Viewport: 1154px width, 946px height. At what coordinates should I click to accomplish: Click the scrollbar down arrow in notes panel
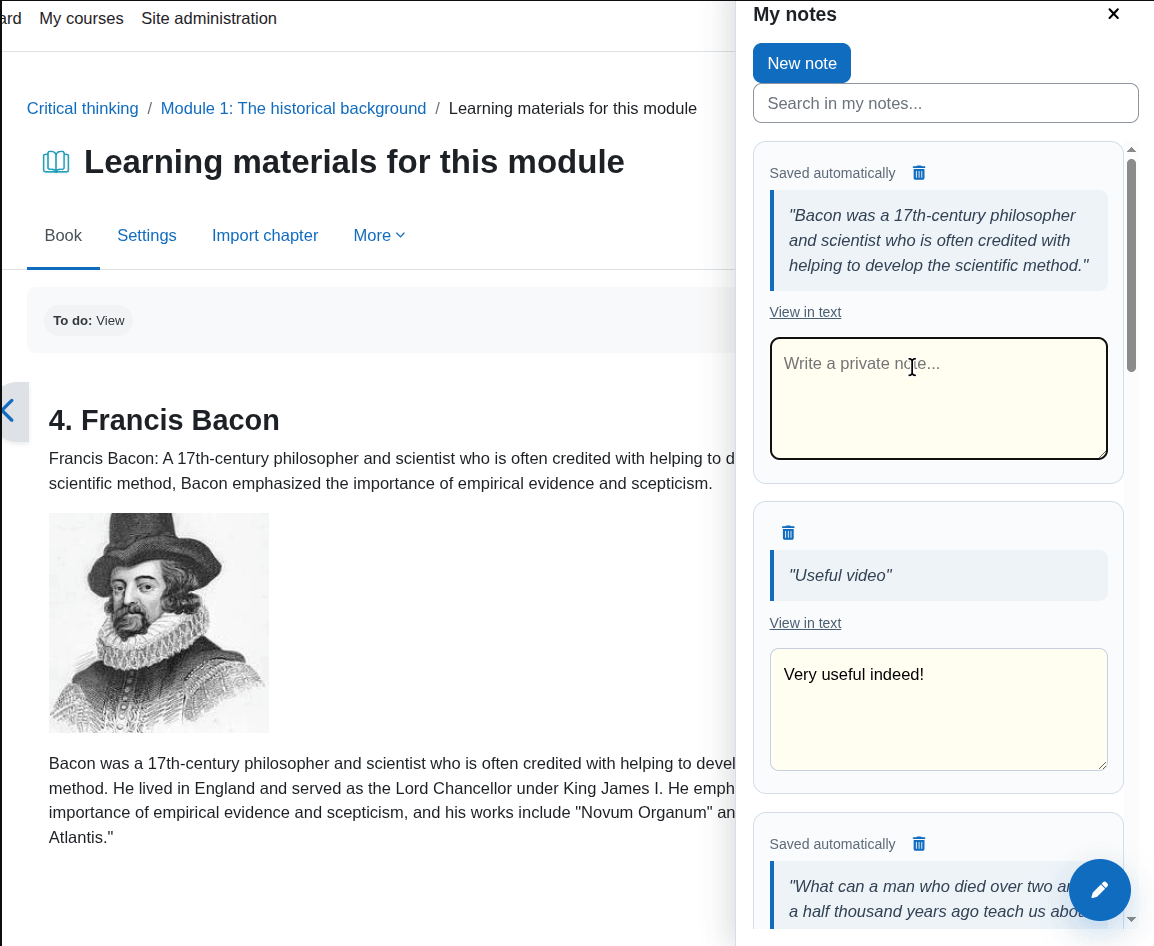click(1132, 919)
